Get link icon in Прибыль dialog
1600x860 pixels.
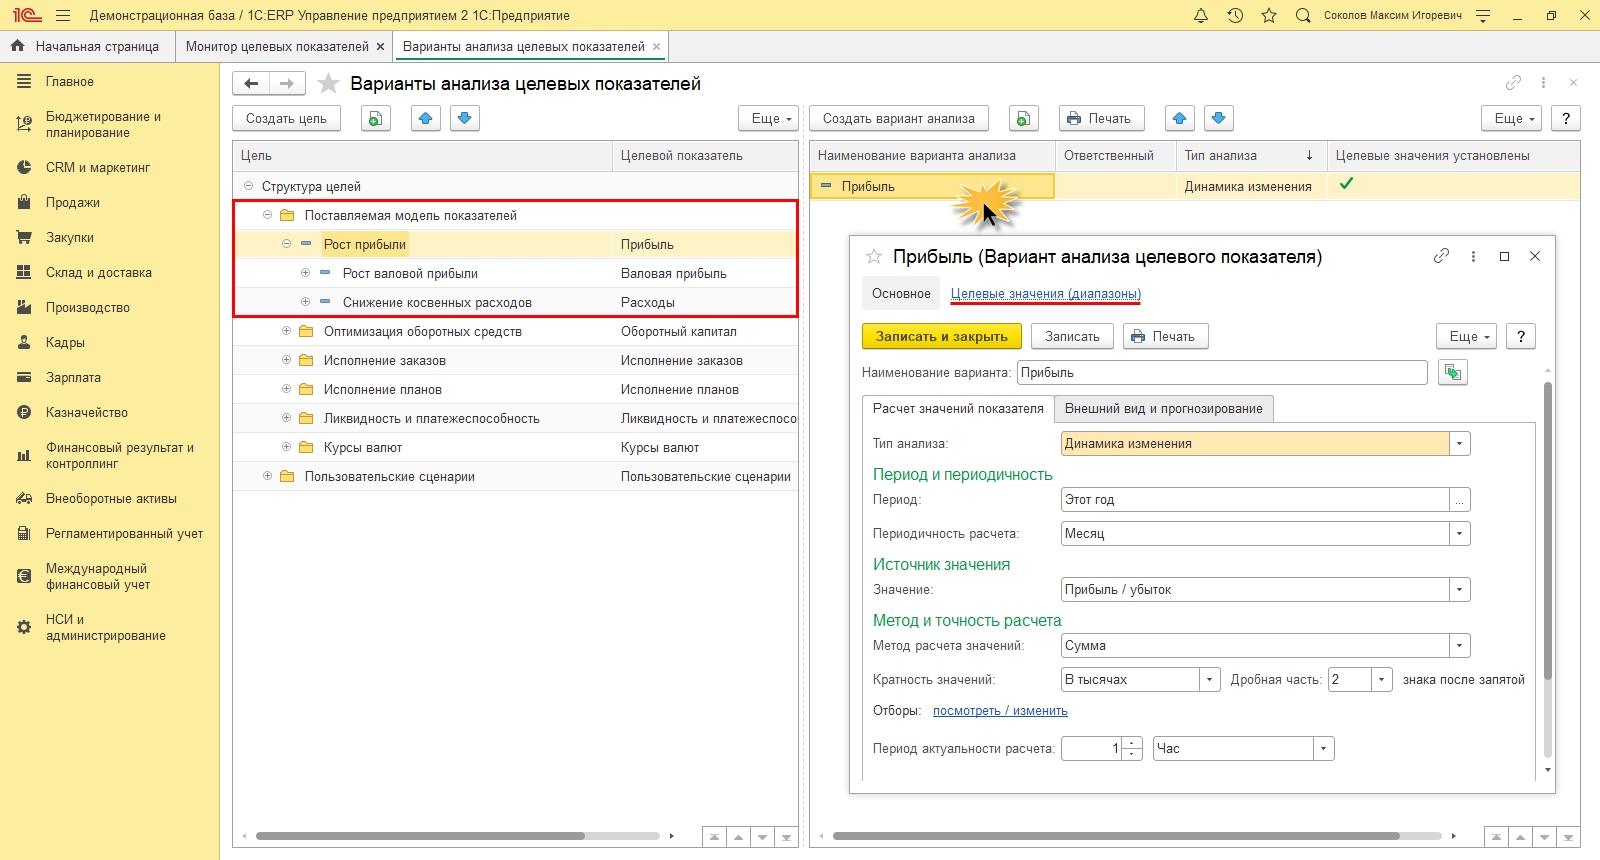click(1441, 256)
